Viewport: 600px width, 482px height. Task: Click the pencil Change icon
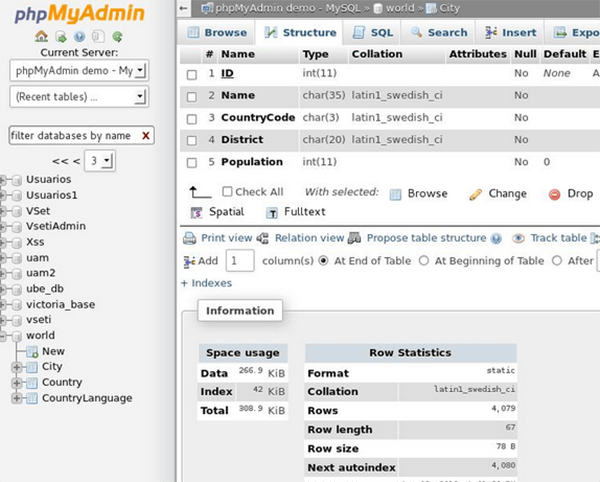[475, 194]
